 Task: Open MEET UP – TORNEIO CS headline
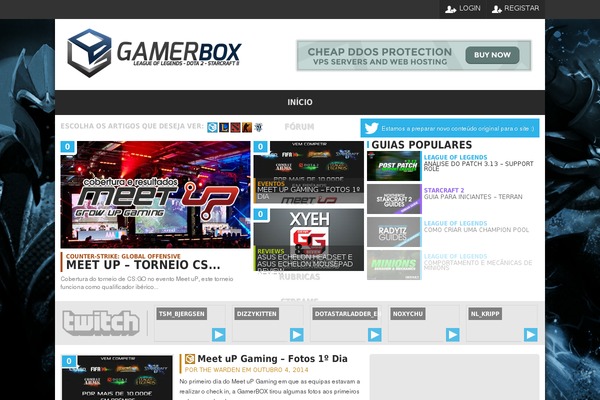click(143, 265)
